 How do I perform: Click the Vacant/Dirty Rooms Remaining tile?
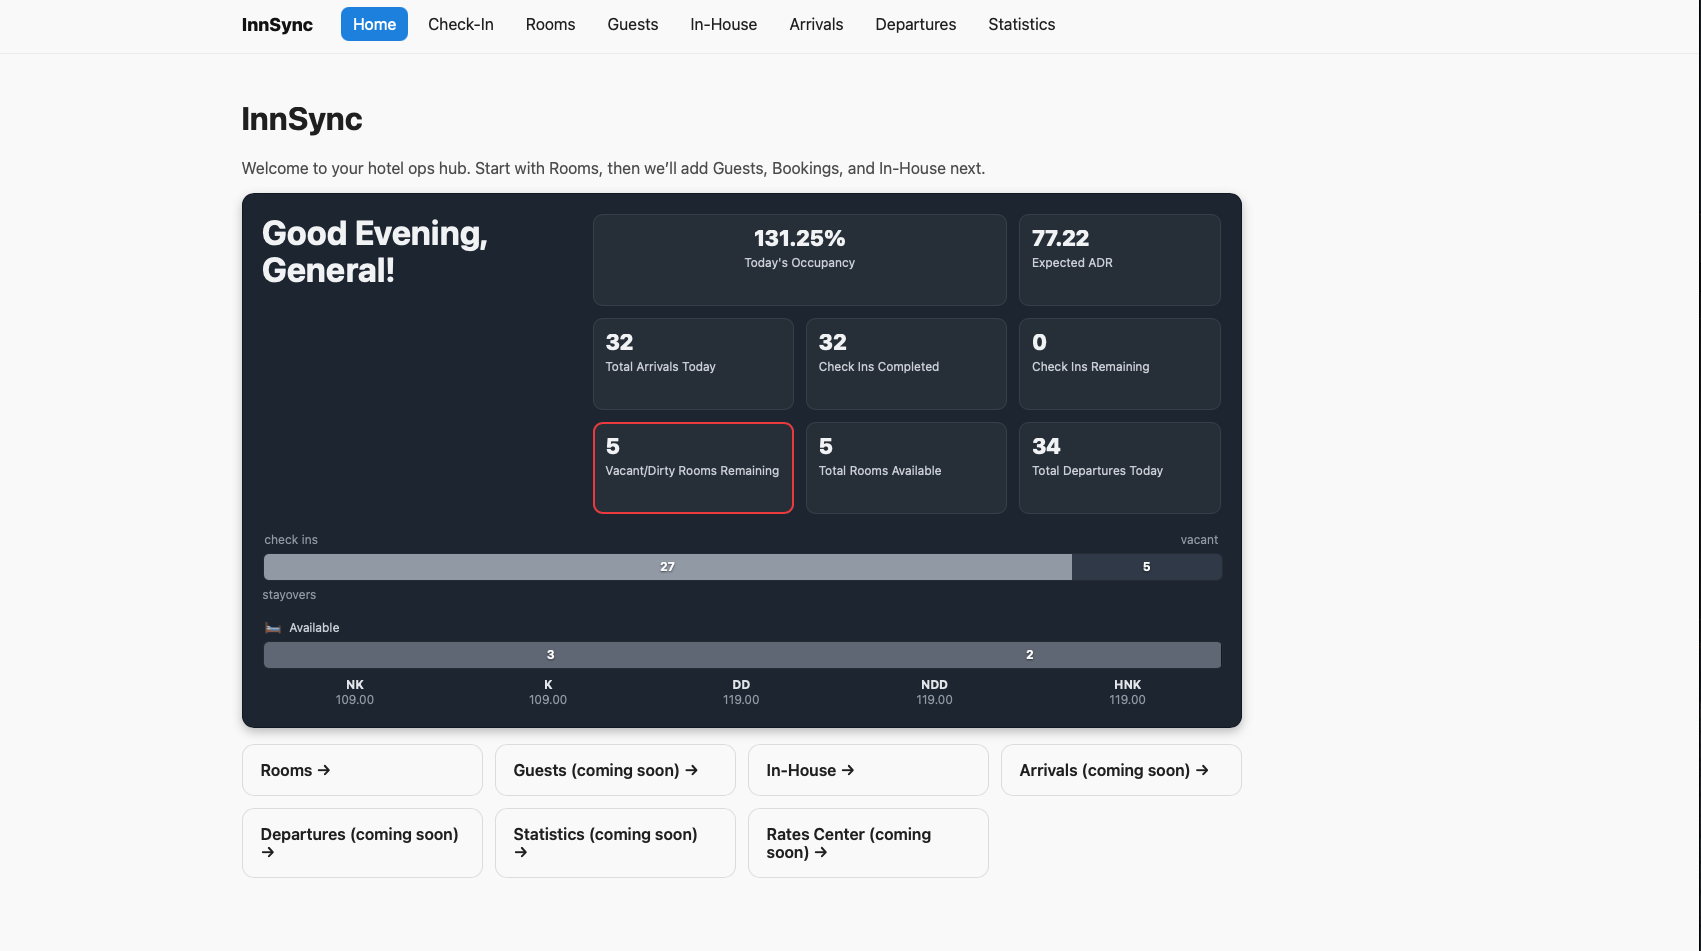pyautogui.click(x=693, y=468)
